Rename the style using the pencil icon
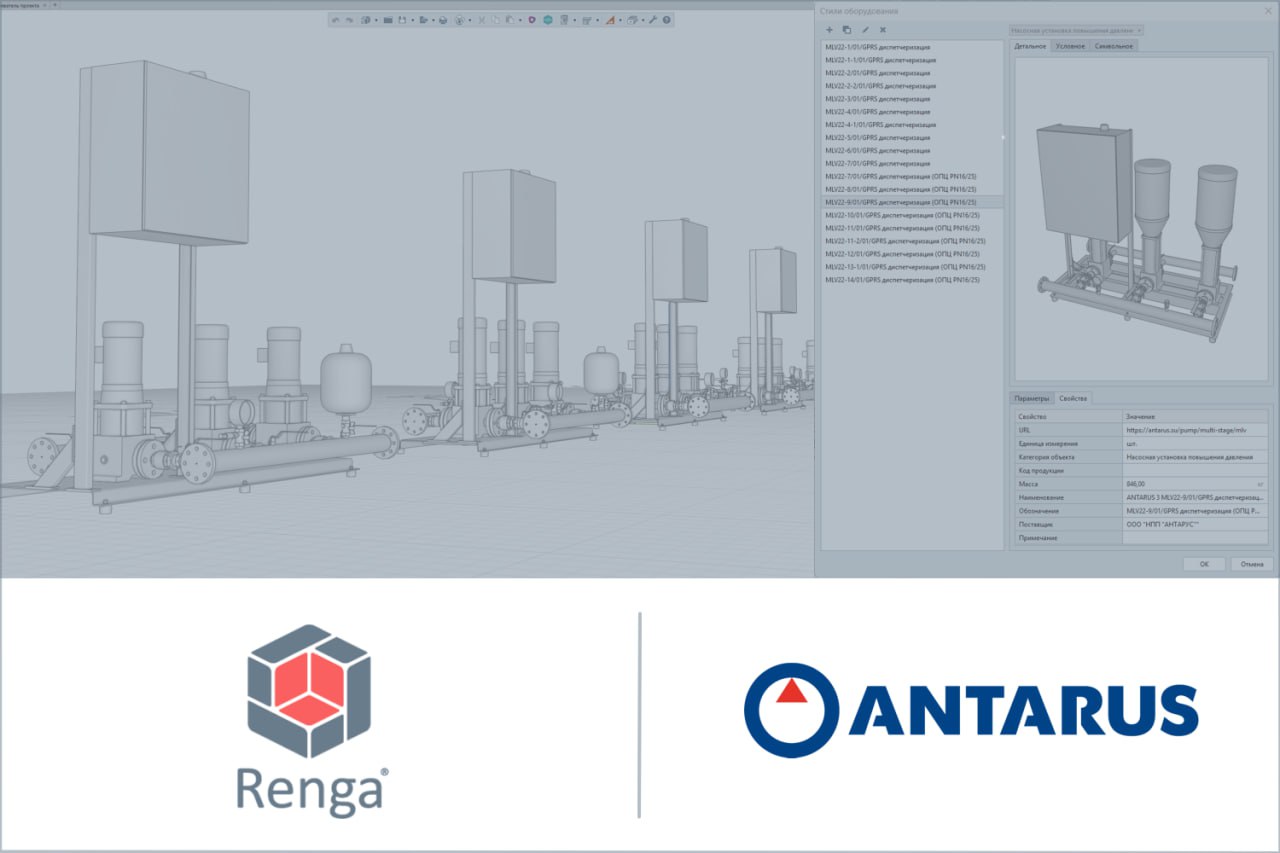1280x853 pixels. coord(865,30)
